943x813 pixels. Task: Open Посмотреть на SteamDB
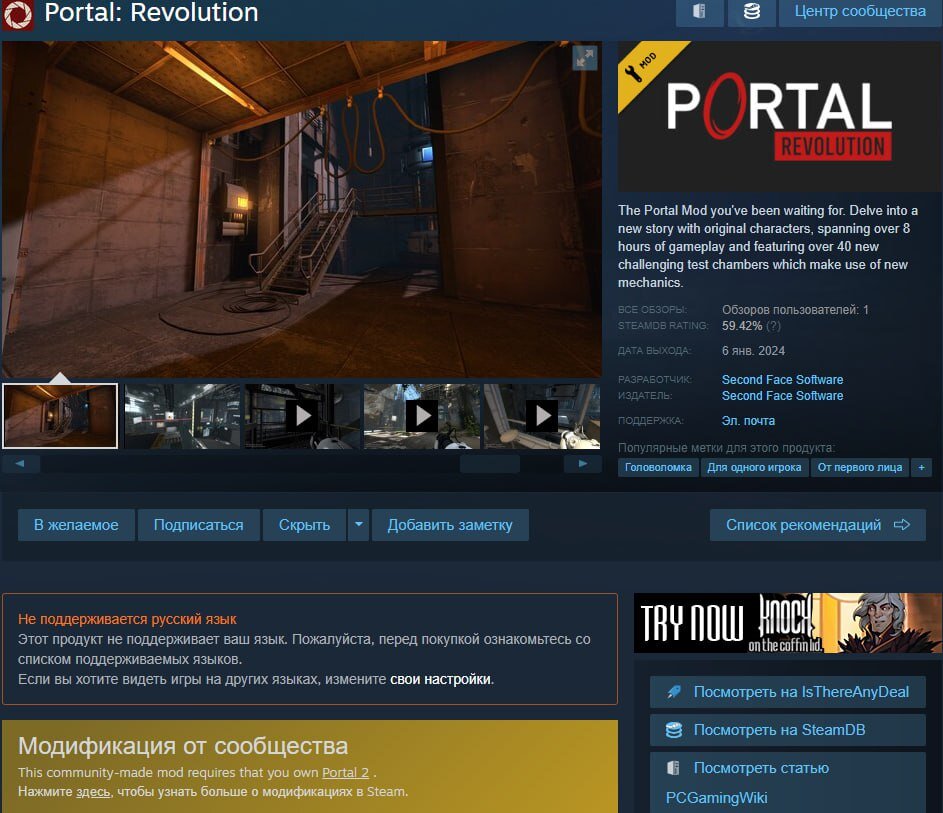(788, 730)
